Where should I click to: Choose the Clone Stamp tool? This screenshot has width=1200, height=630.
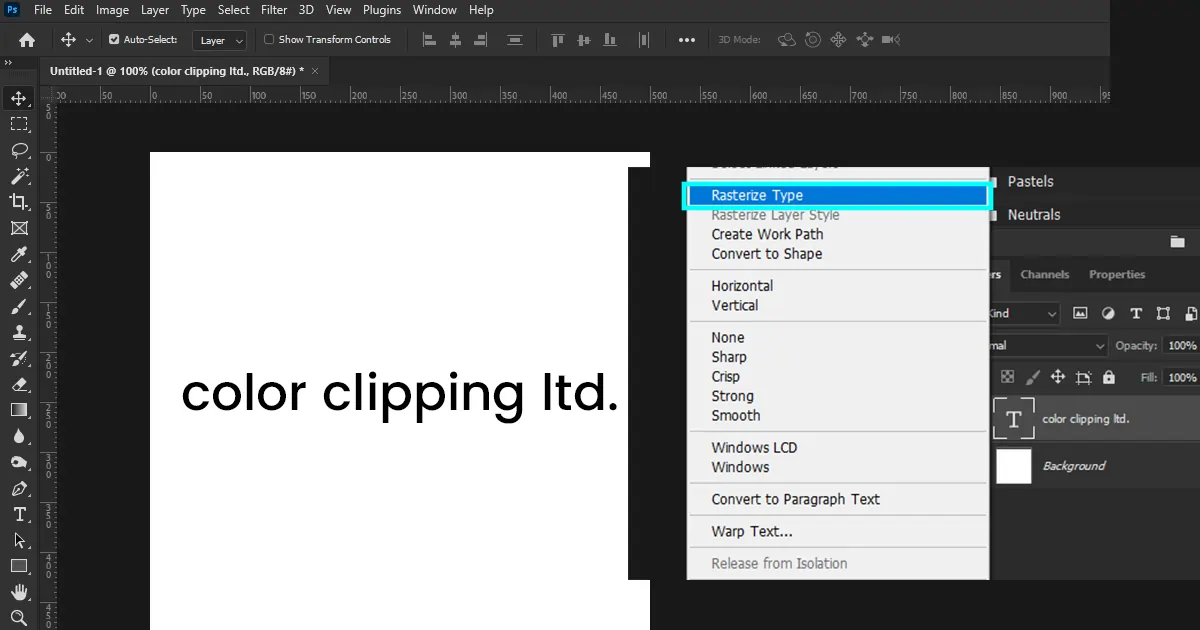[x=21, y=332]
